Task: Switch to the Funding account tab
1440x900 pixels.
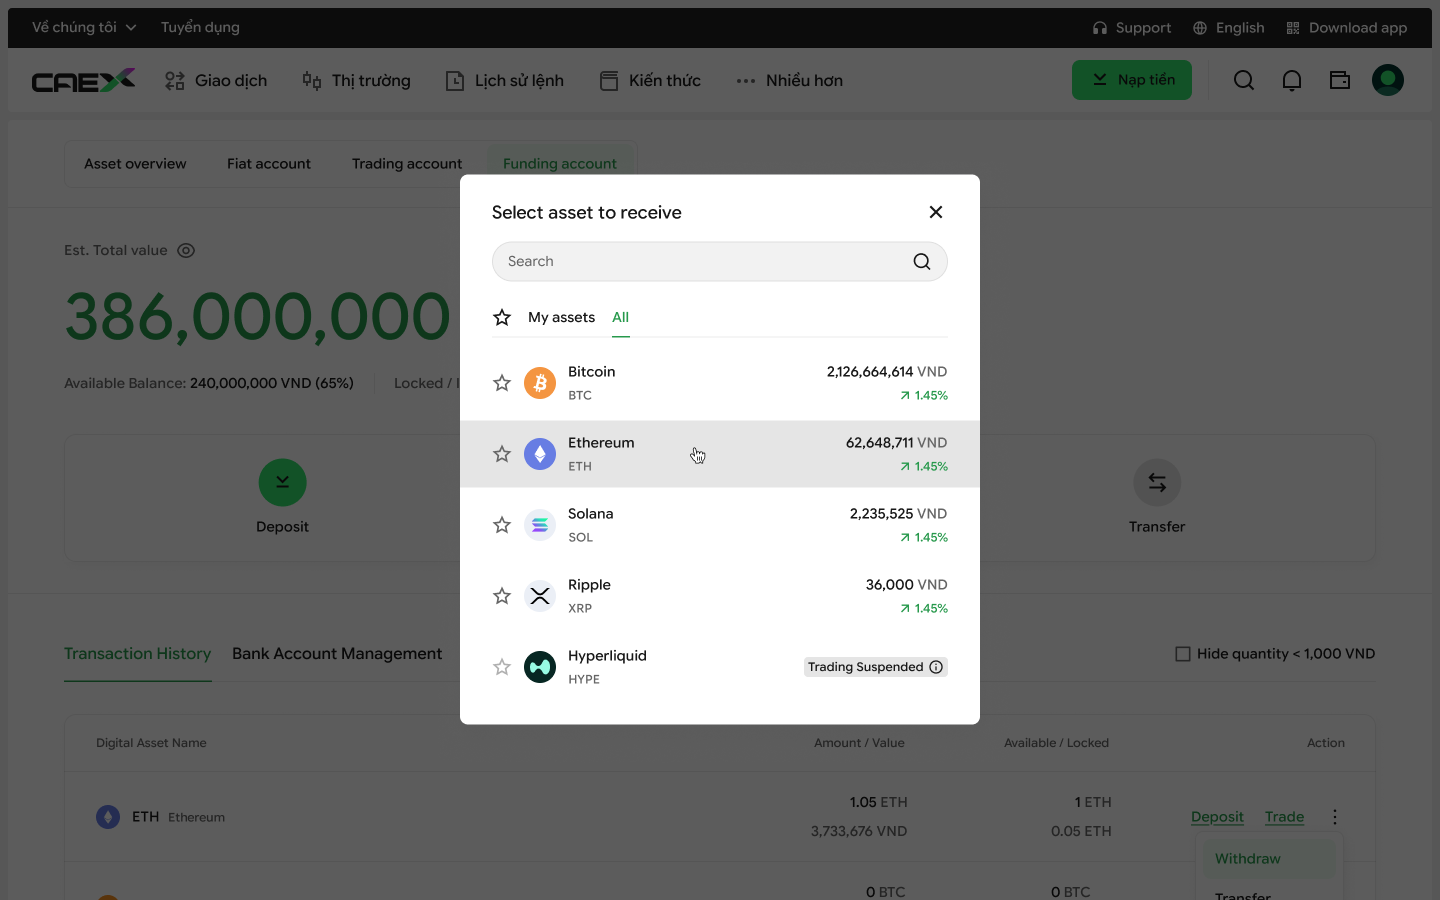Action: tap(560, 164)
